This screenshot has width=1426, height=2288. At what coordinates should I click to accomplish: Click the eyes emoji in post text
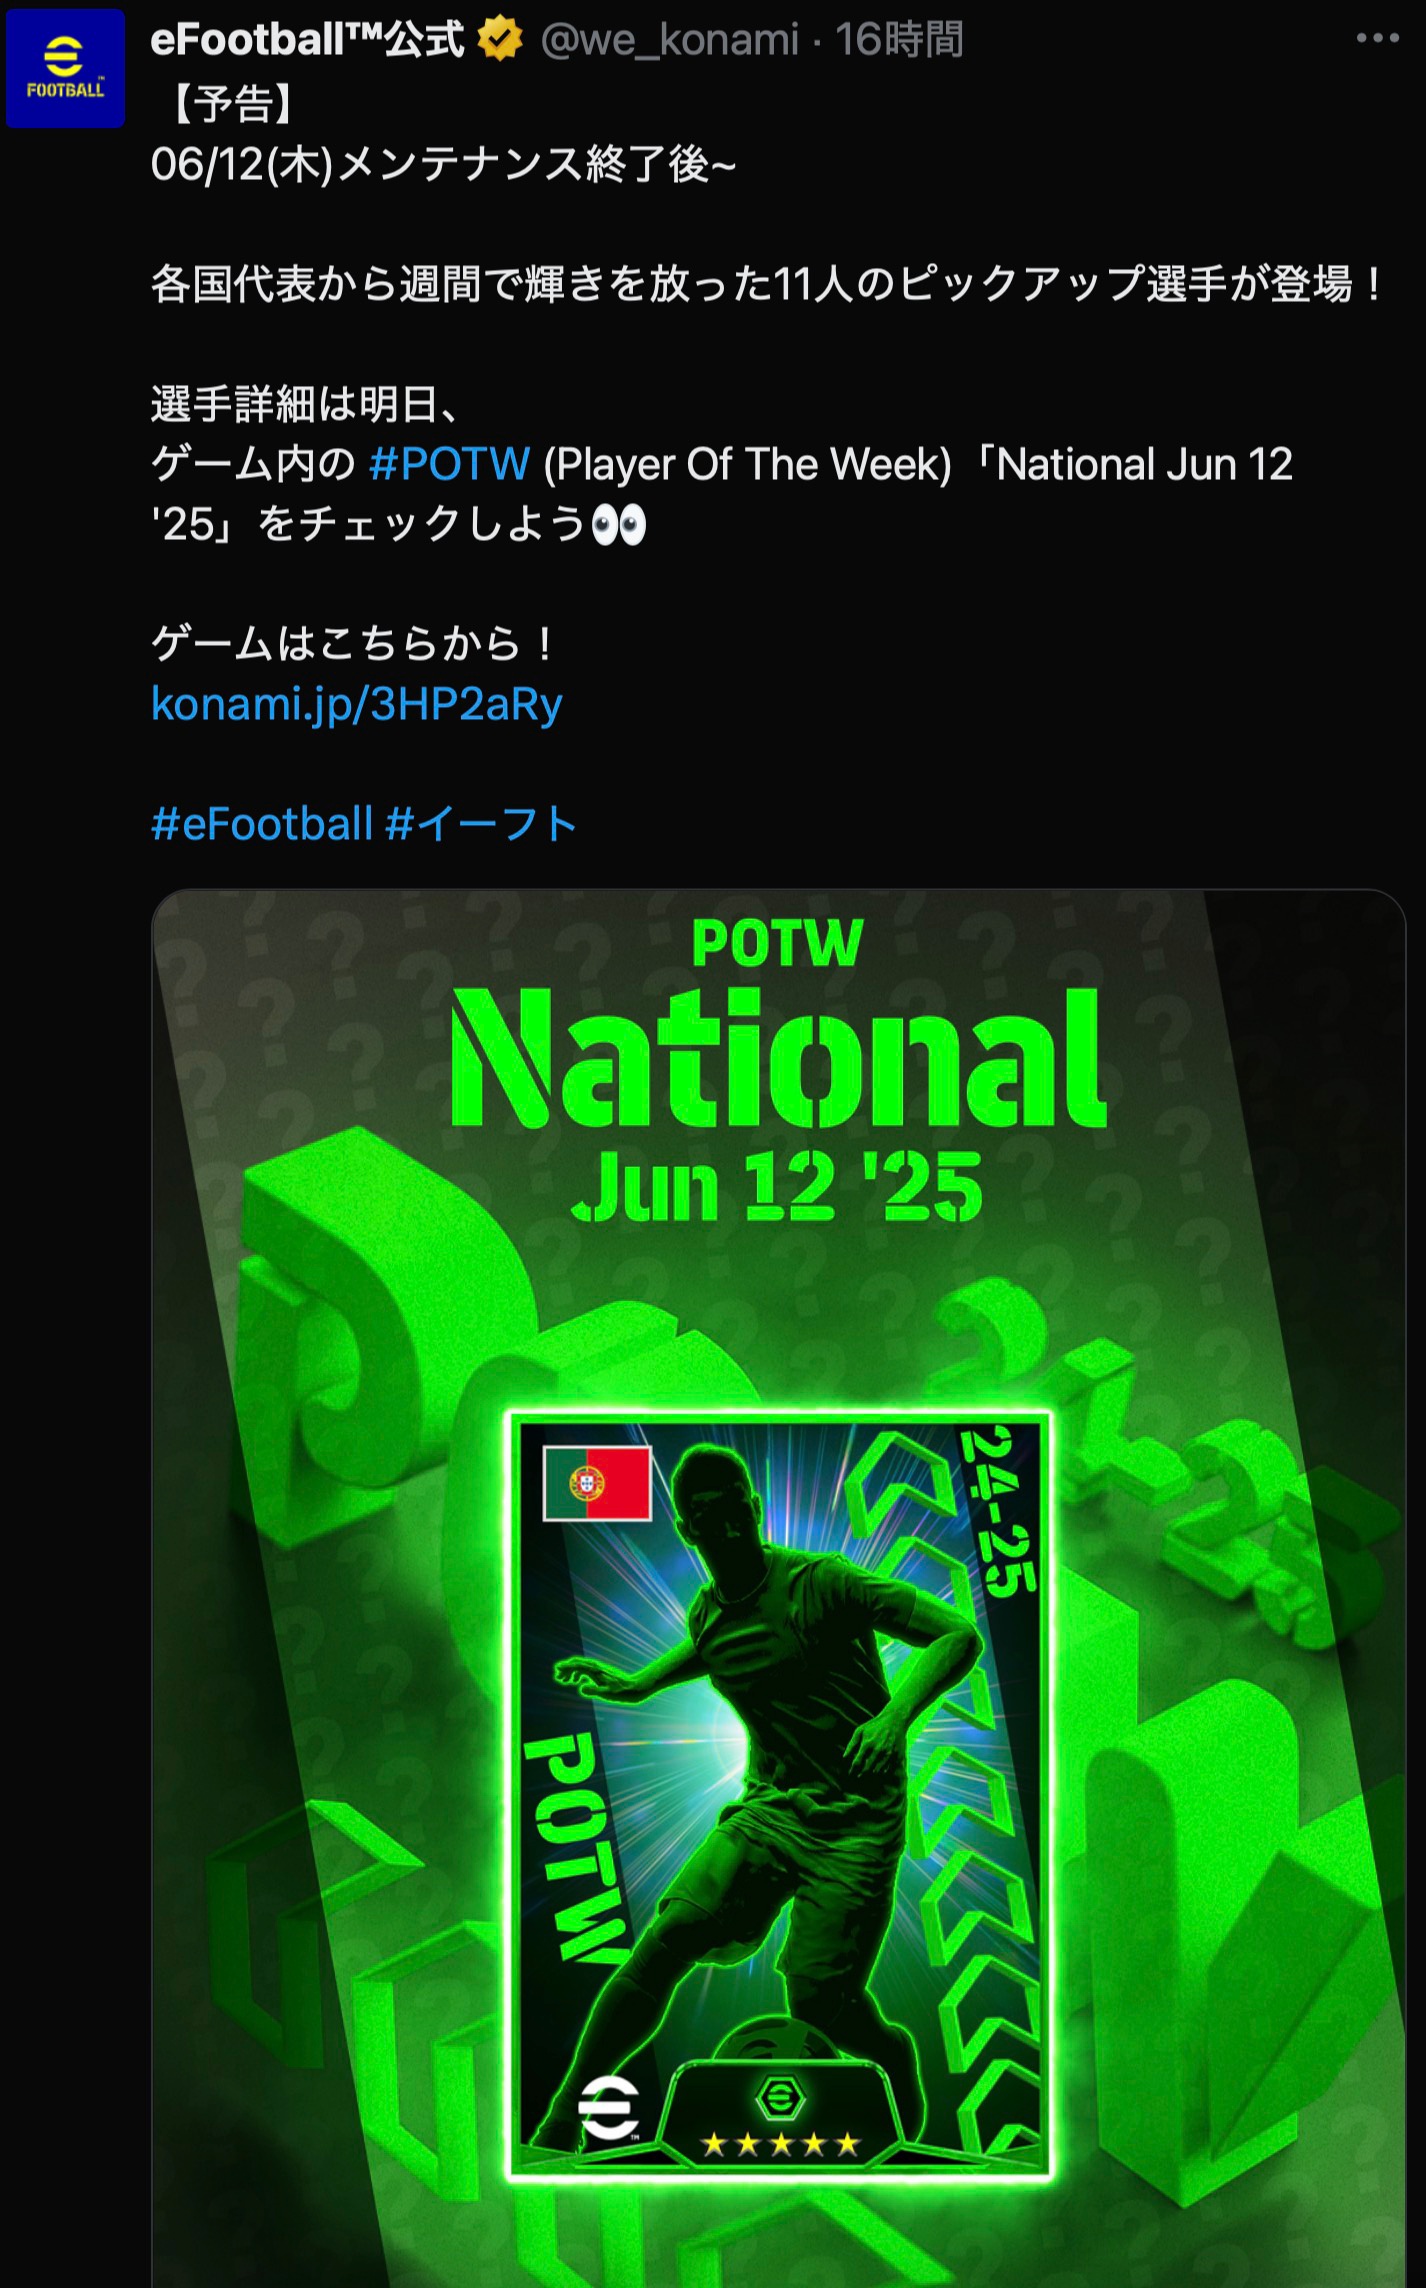click(619, 524)
